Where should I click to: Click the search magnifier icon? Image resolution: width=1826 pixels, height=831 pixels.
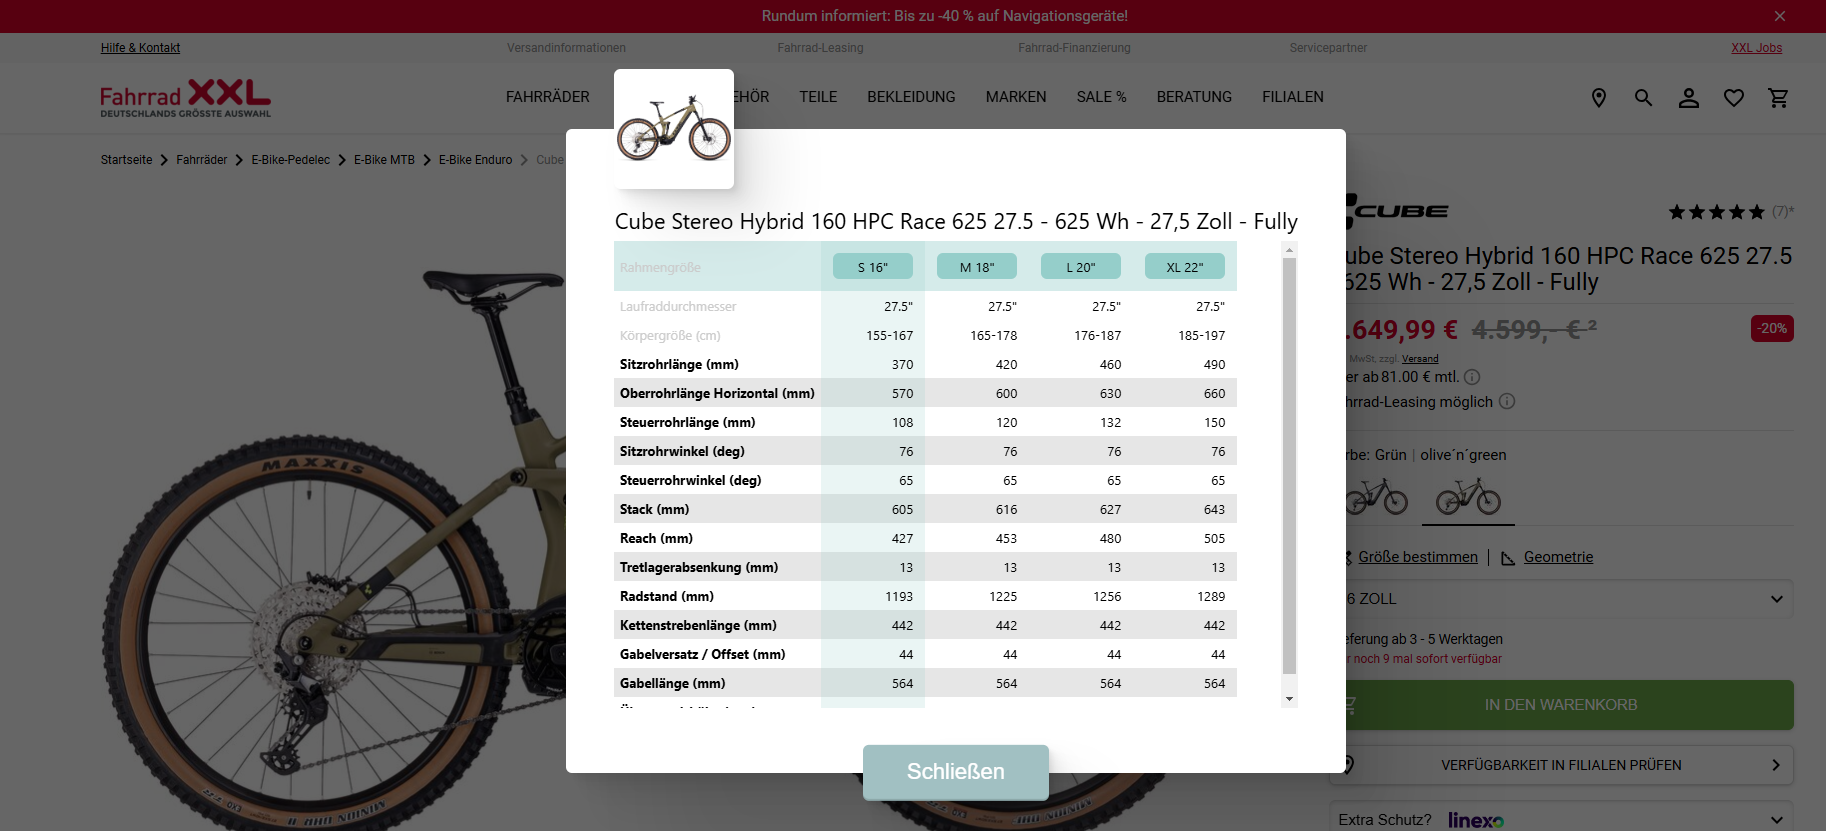1643,98
